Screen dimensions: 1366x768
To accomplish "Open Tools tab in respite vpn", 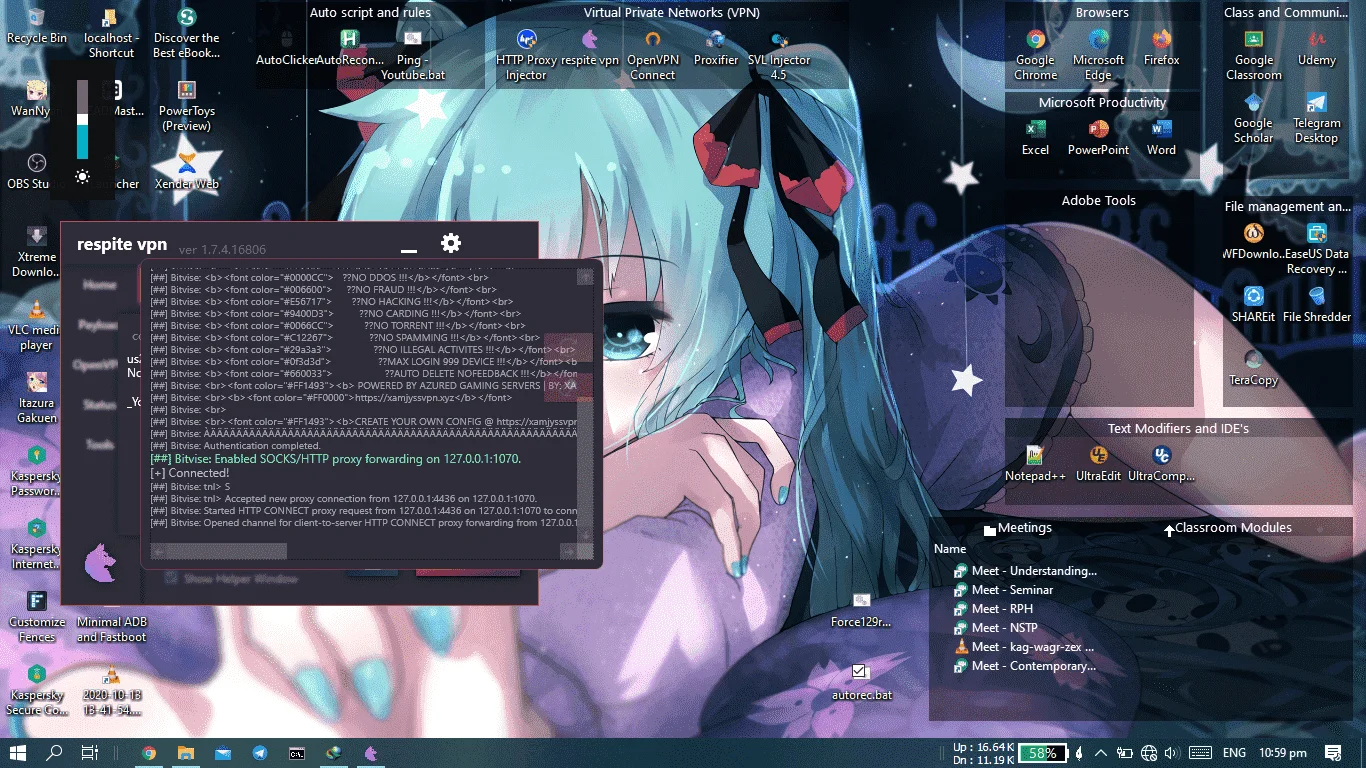I will click(x=99, y=445).
